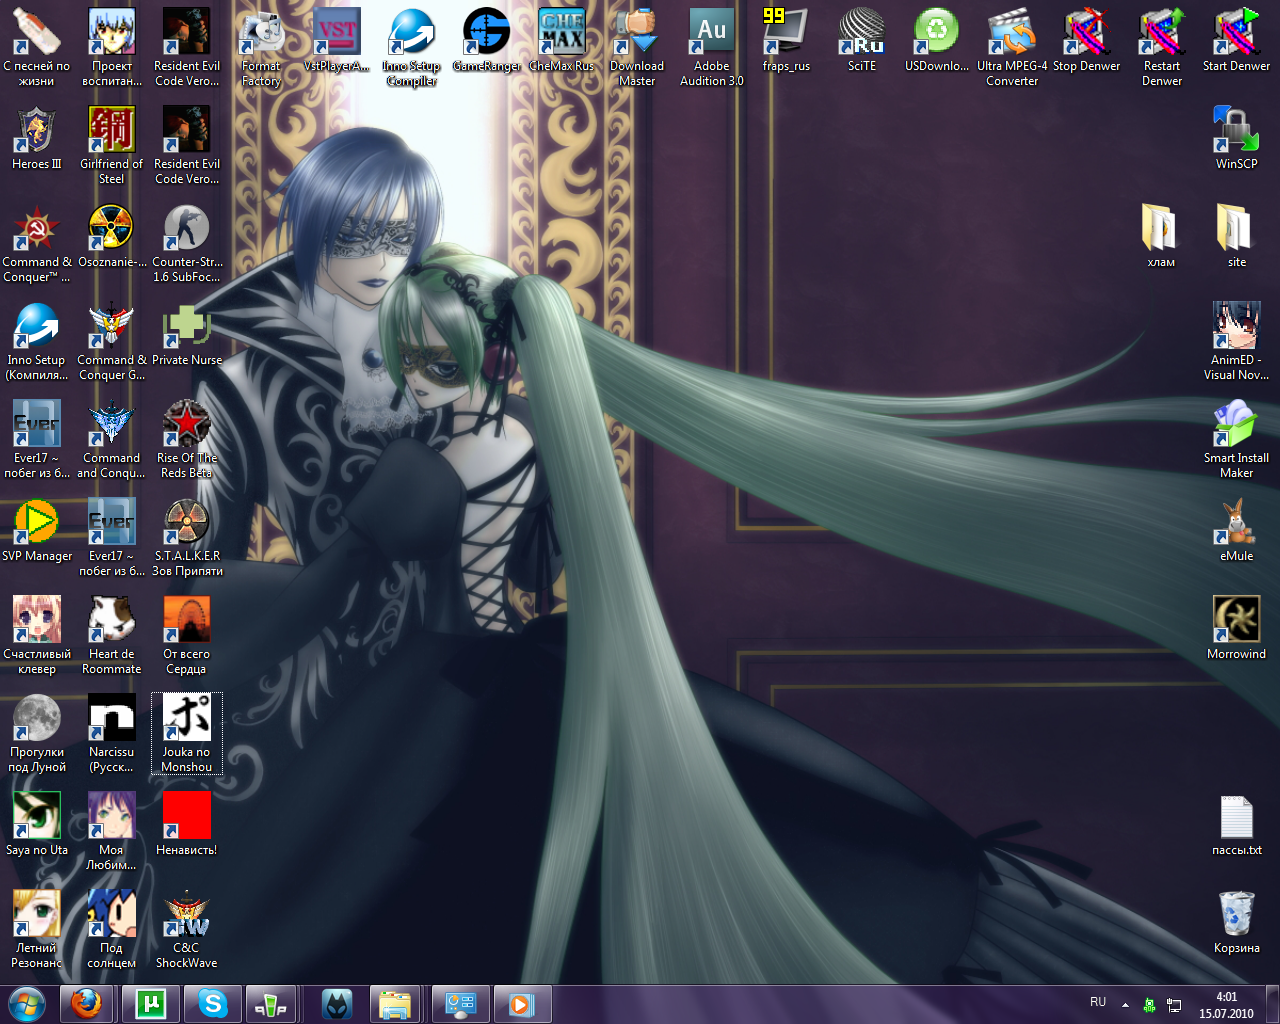The height and width of the screenshot is (1024, 1280).
Task: Launch USDownloader shortcut
Action: tap(937, 41)
